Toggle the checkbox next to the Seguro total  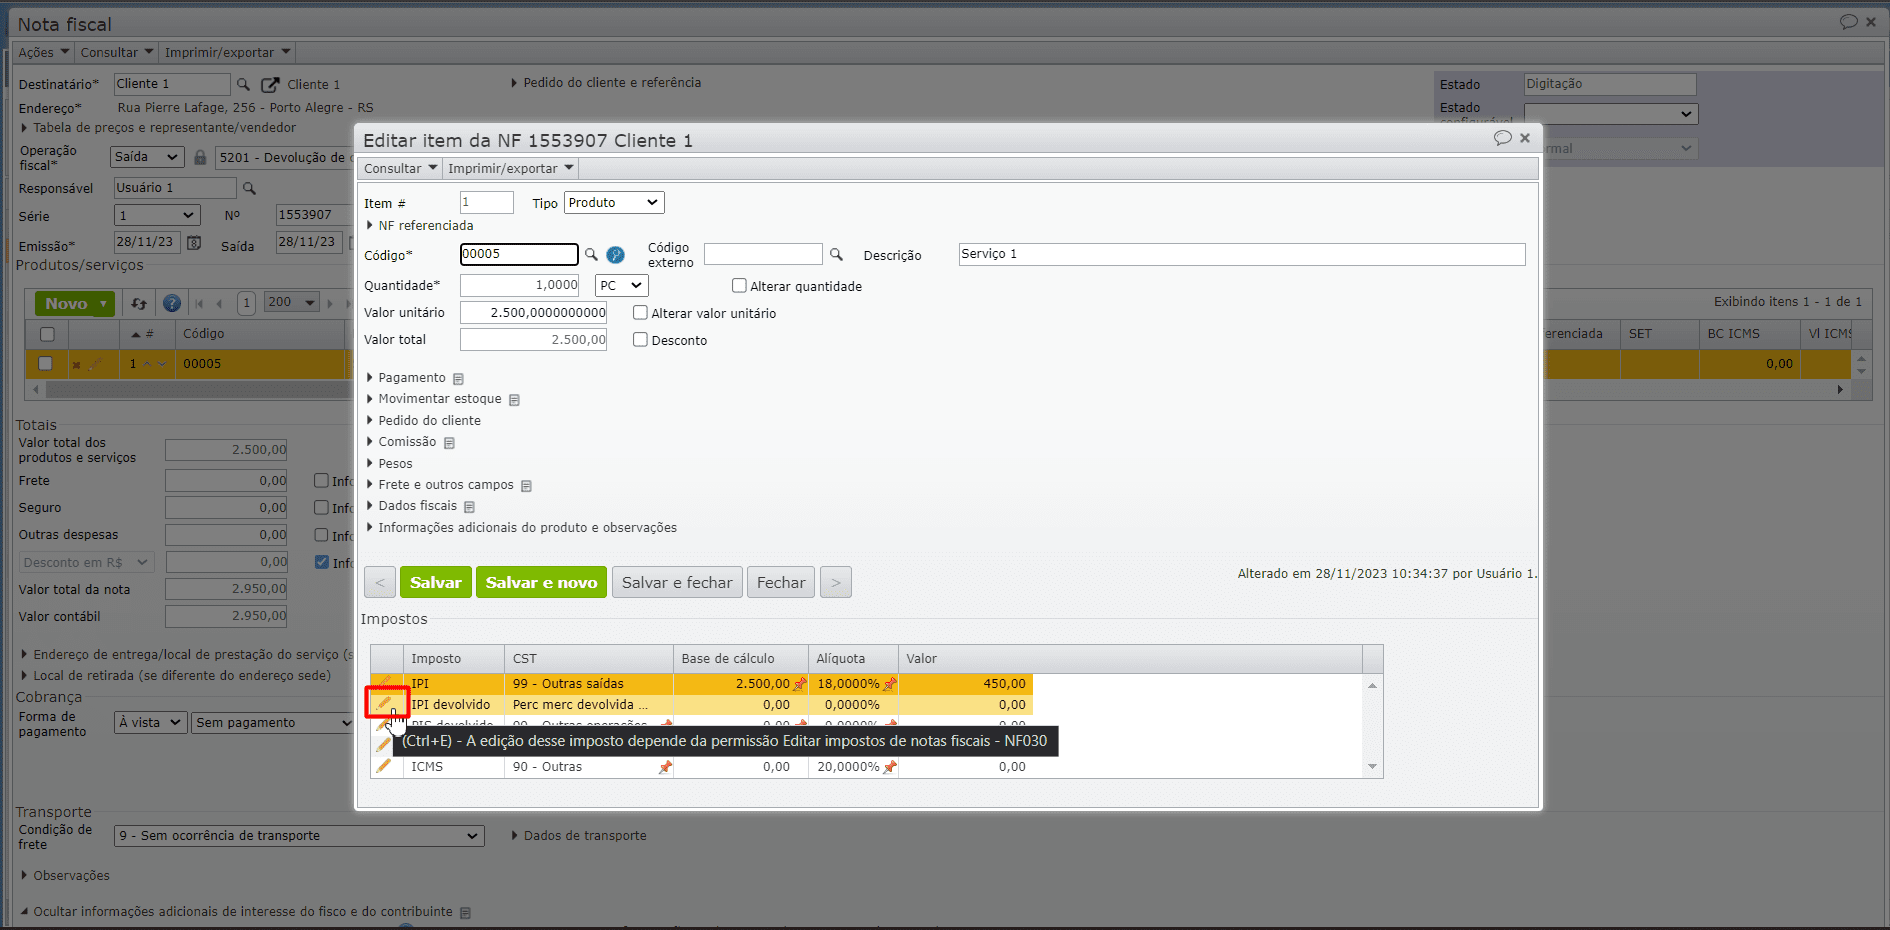point(322,508)
